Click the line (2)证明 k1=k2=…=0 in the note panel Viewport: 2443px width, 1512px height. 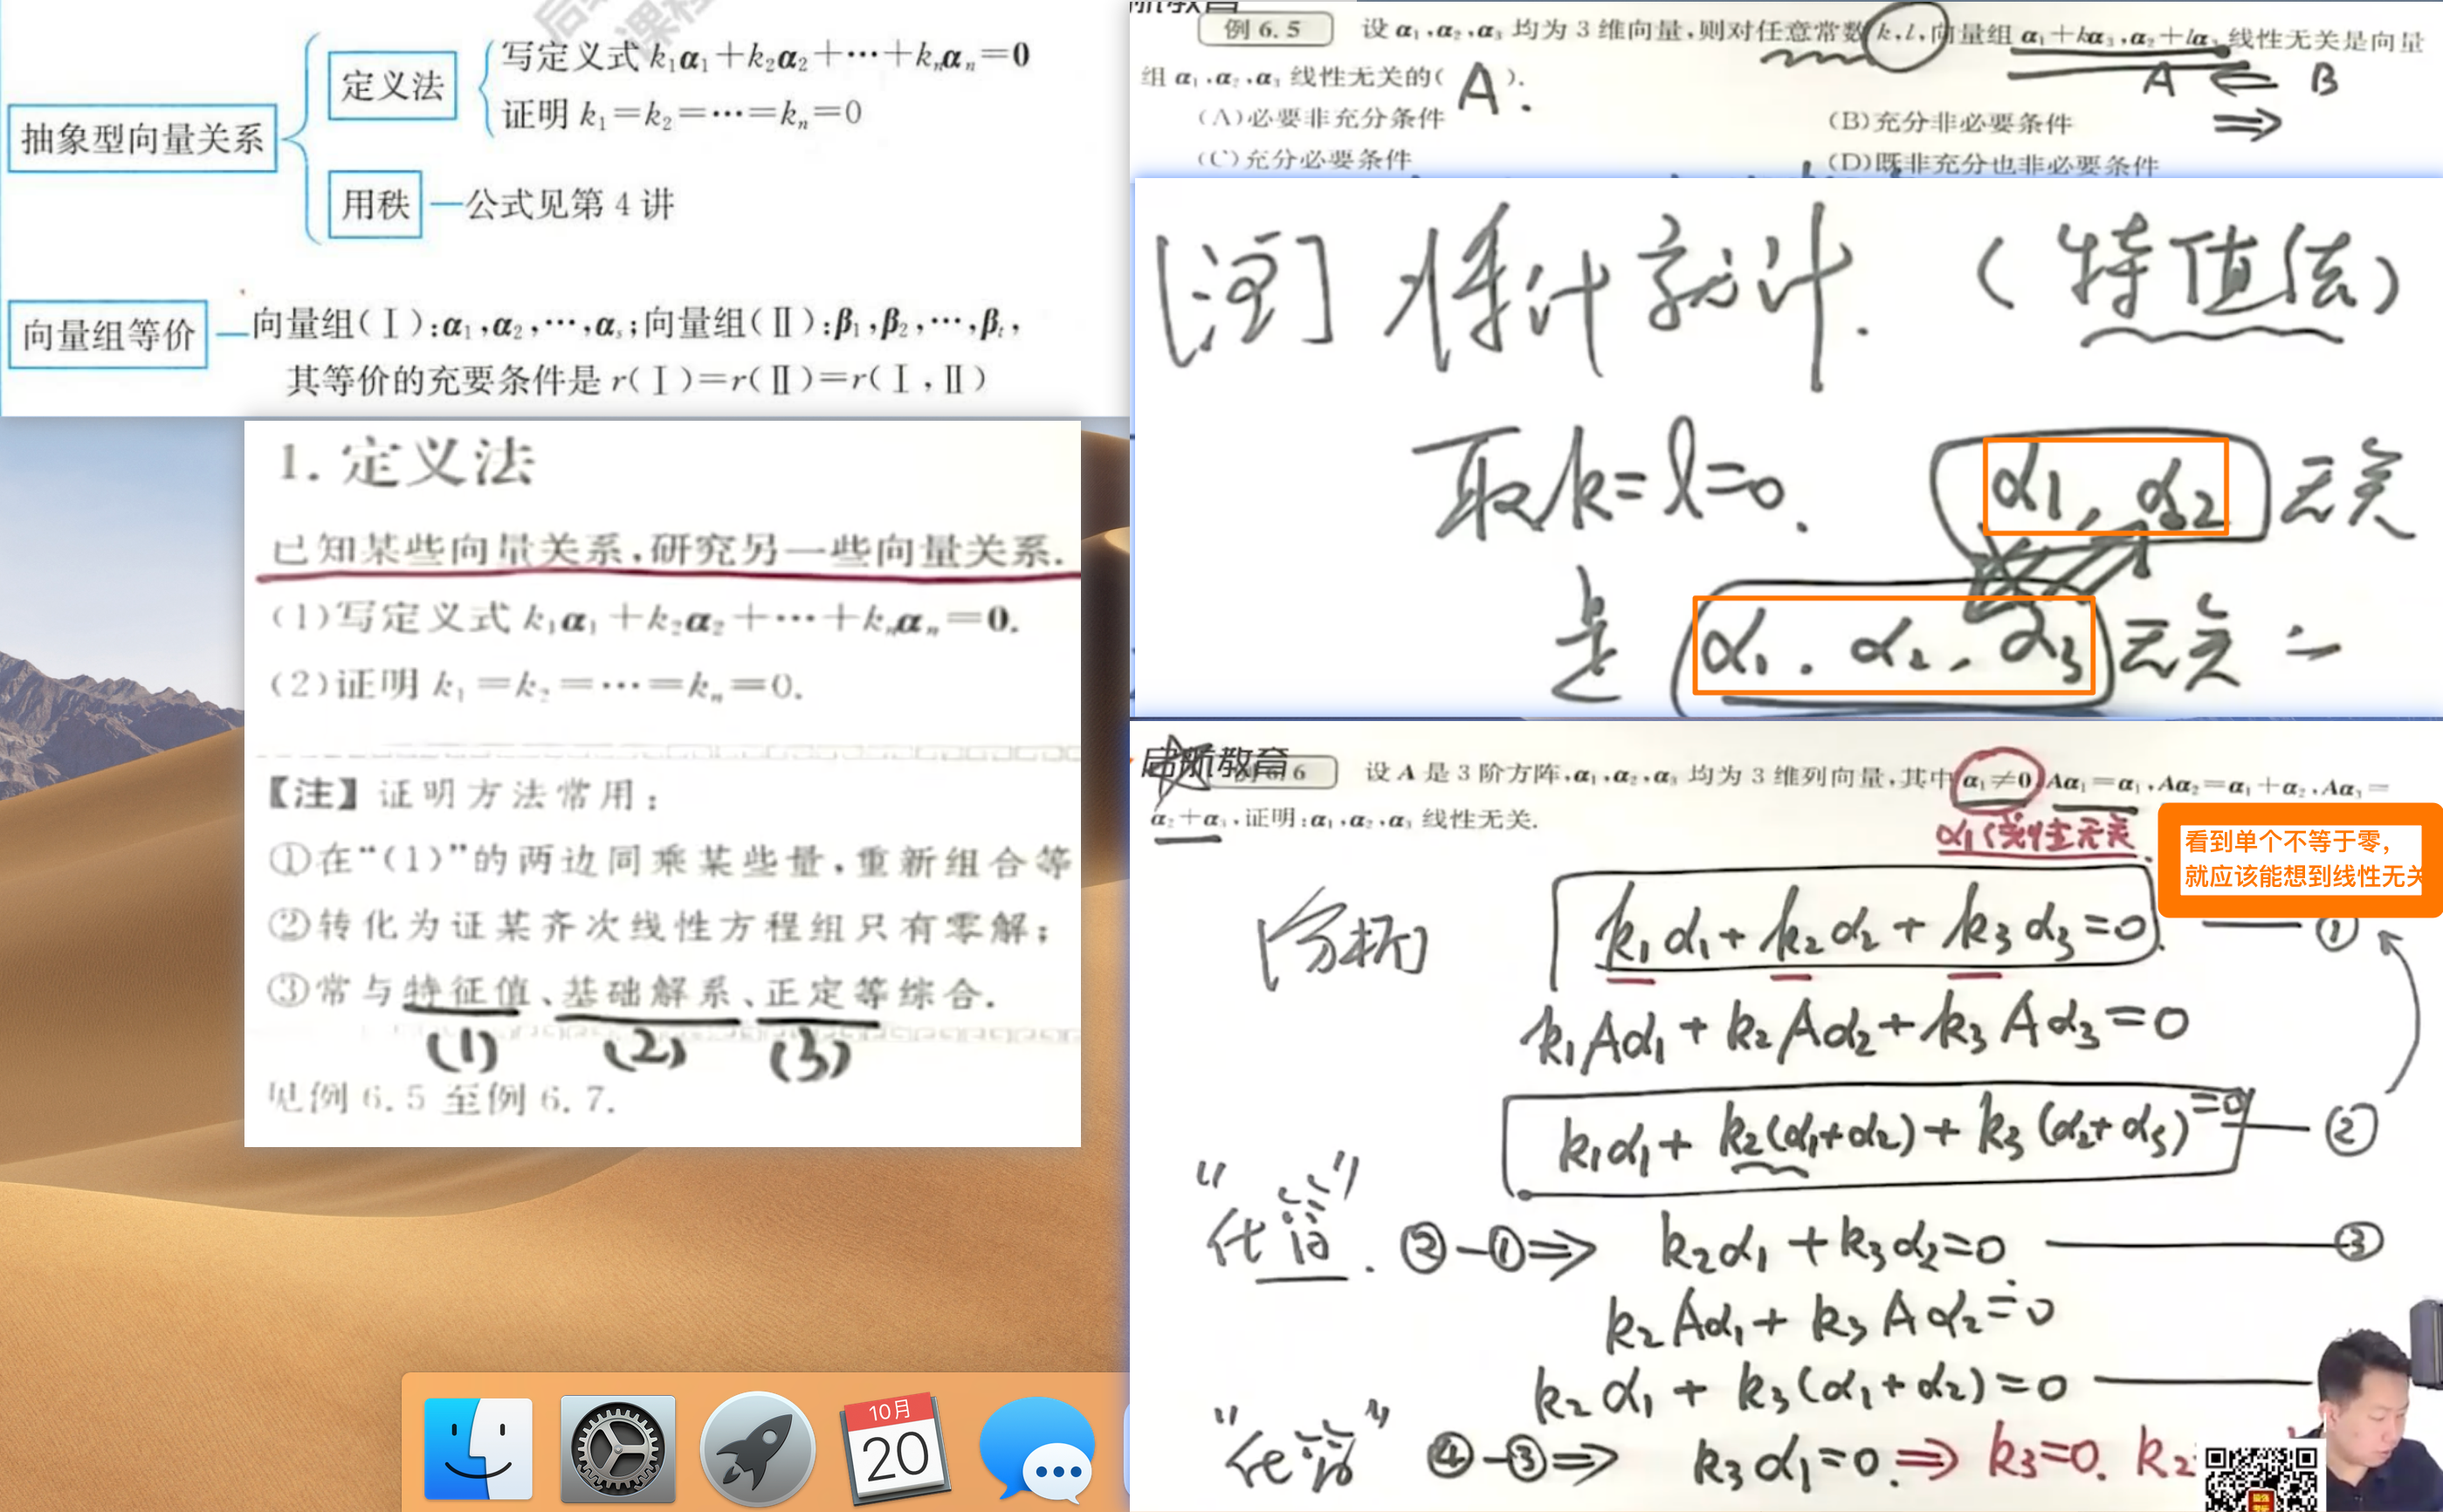537,685
